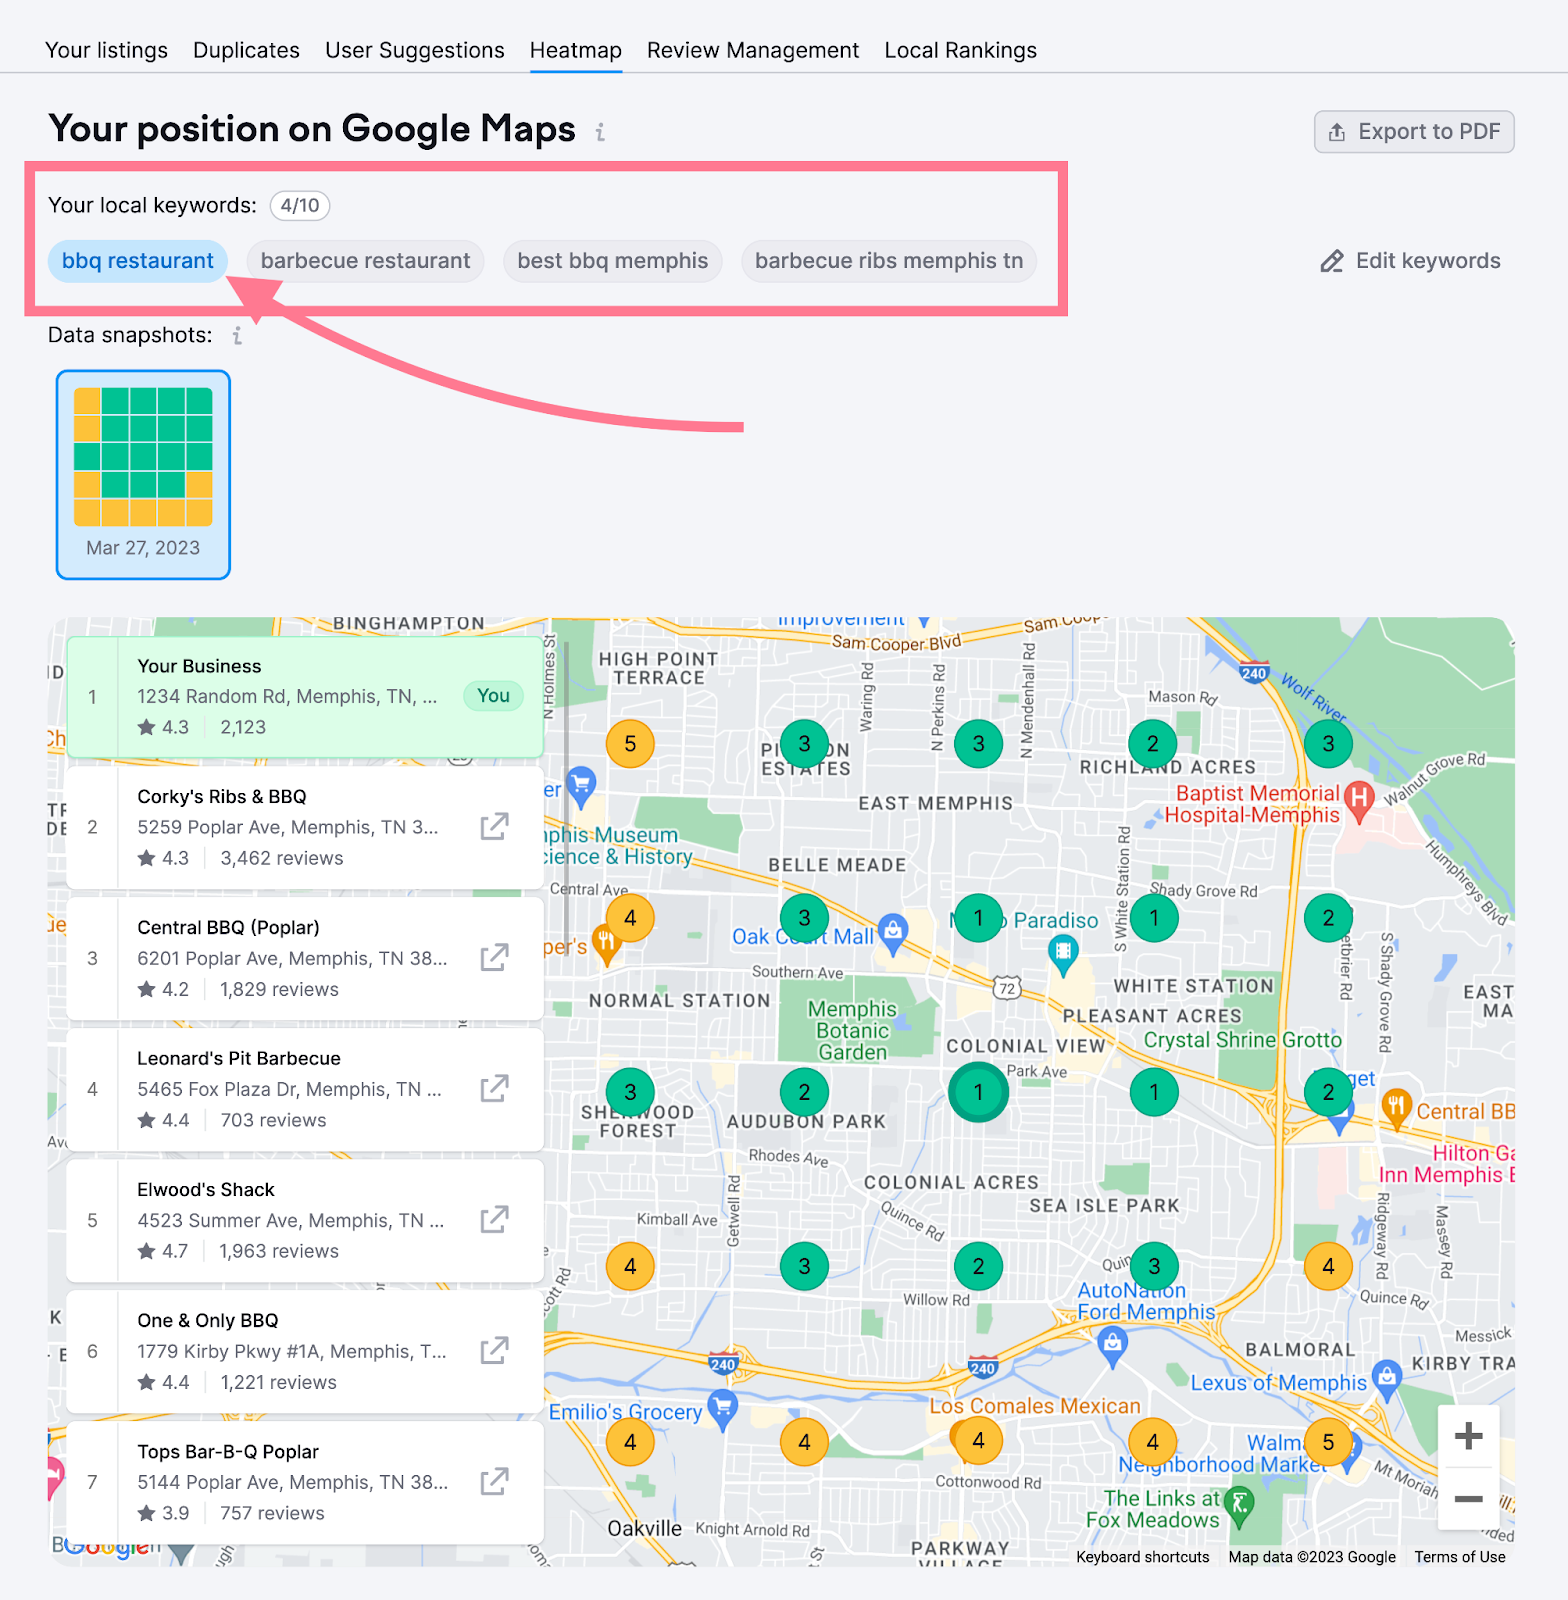Select the One & Only BBQ listing
The height and width of the screenshot is (1600, 1568).
click(305, 1352)
